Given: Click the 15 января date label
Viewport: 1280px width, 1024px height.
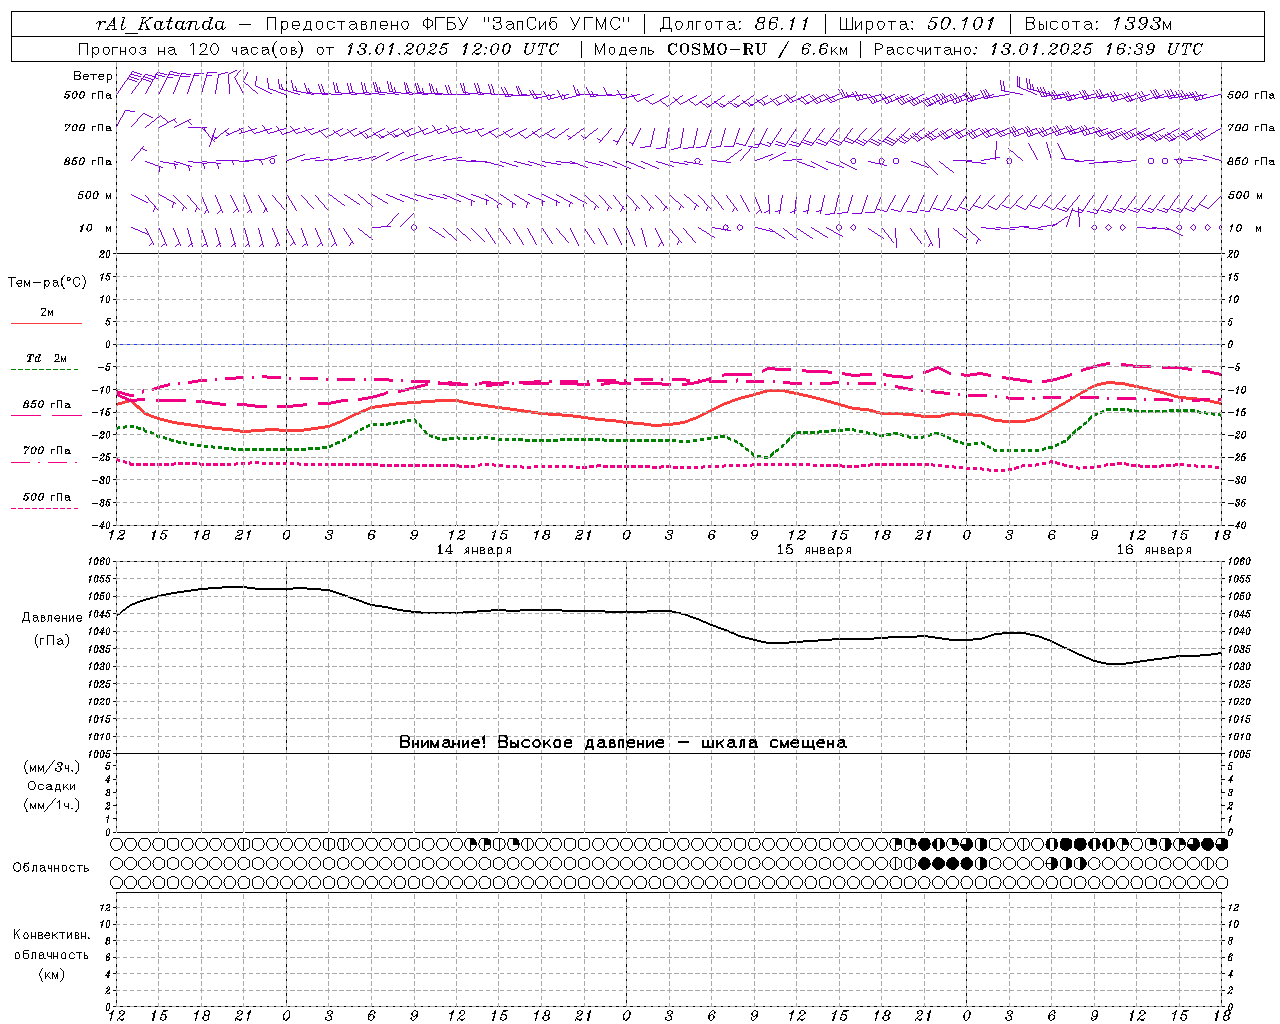Looking at the screenshot, I should 814,550.
